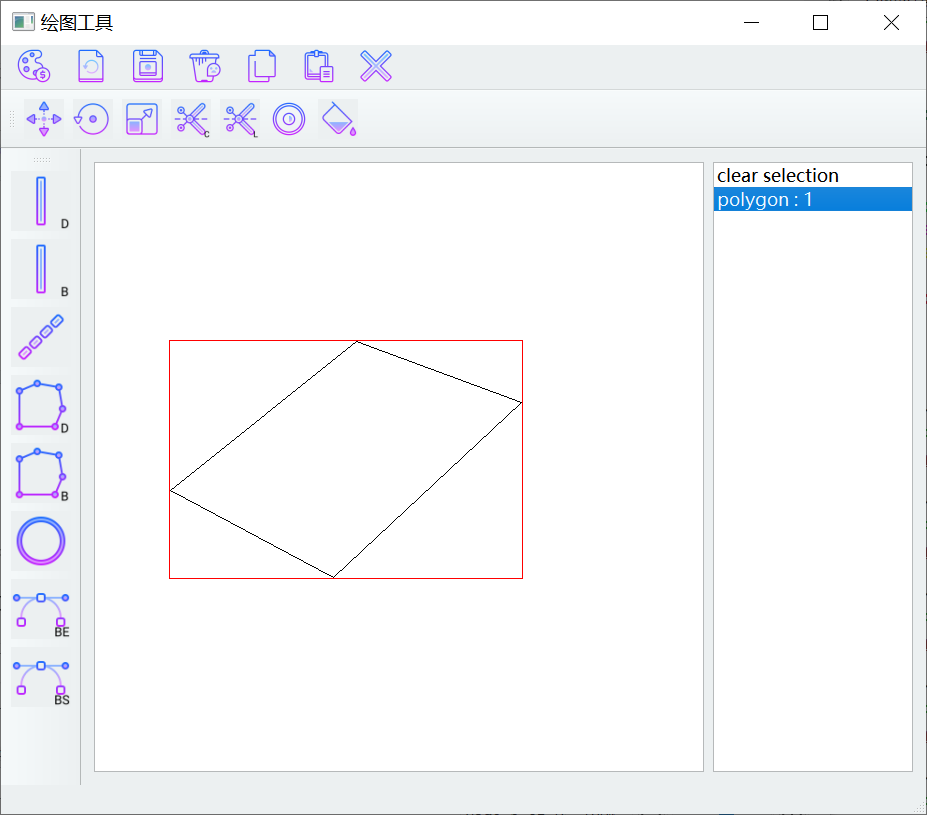Click the reset canvas document icon
This screenshot has width=927, height=815.
(x=91, y=66)
